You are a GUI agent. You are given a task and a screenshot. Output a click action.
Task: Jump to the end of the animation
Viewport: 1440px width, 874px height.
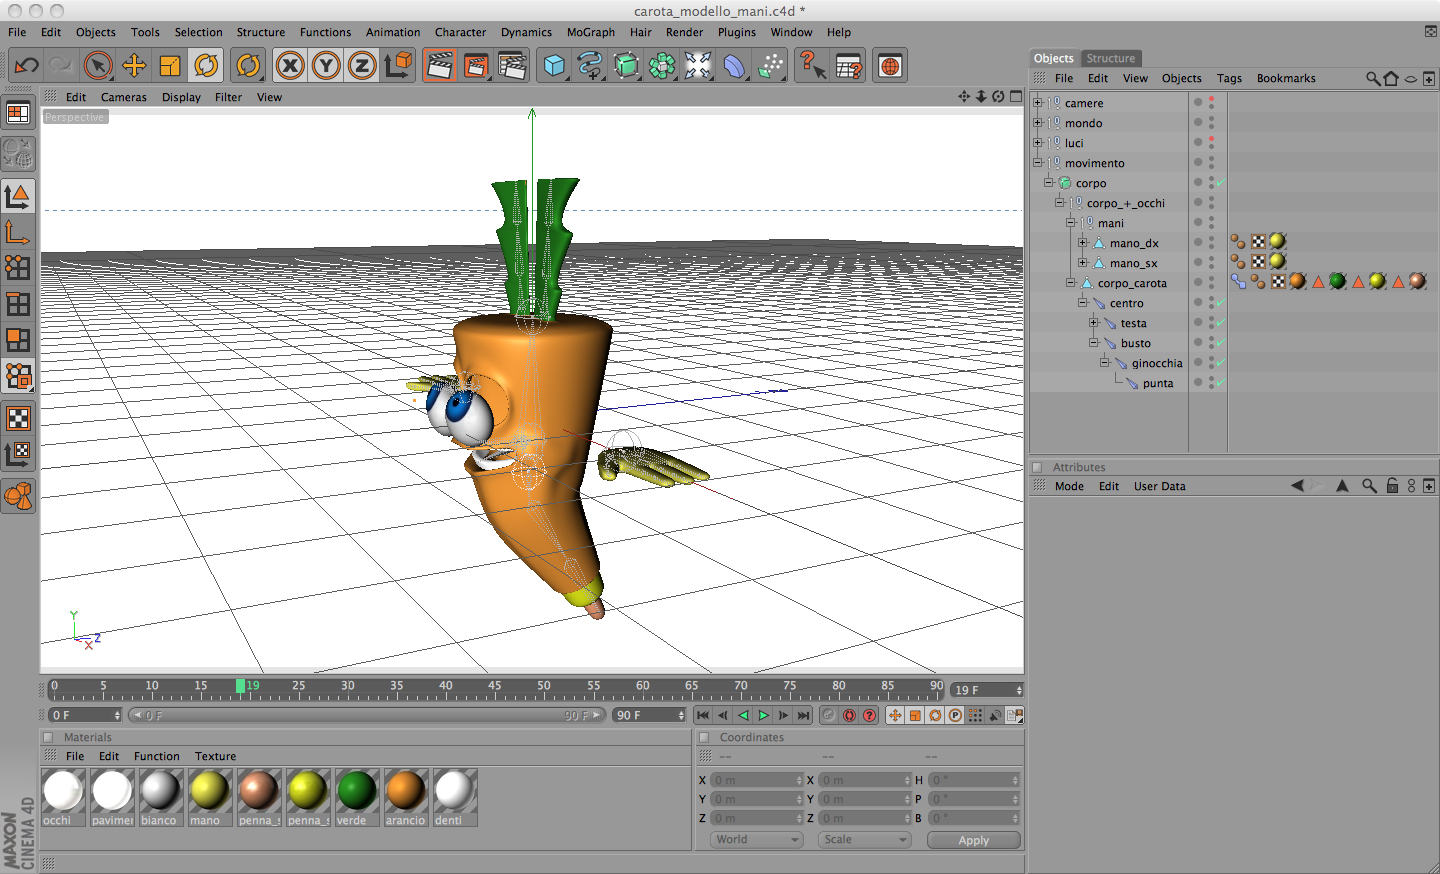(x=803, y=715)
